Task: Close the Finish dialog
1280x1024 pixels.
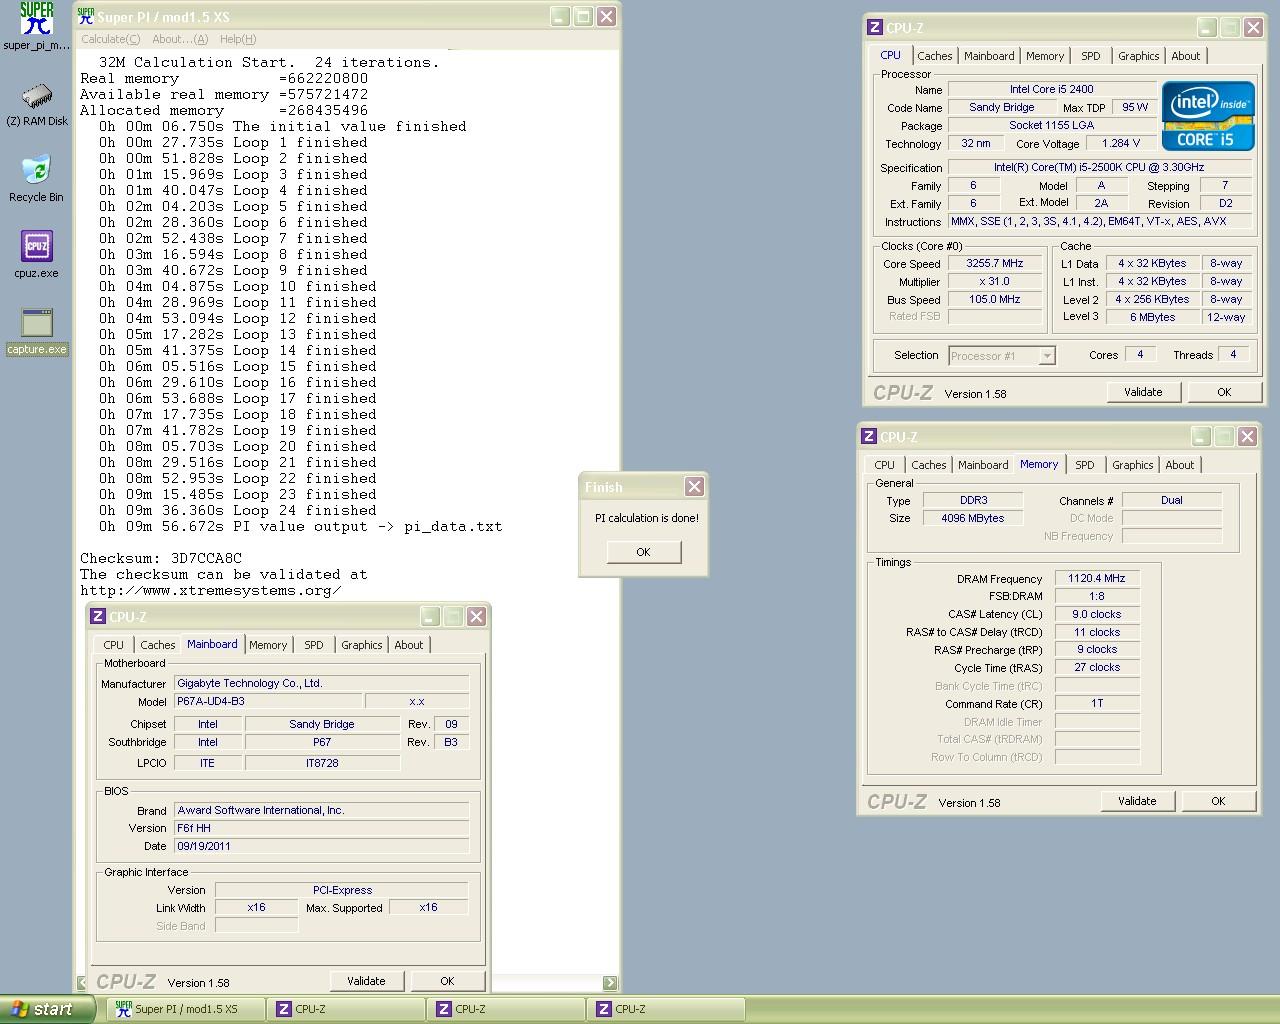Action: click(694, 487)
